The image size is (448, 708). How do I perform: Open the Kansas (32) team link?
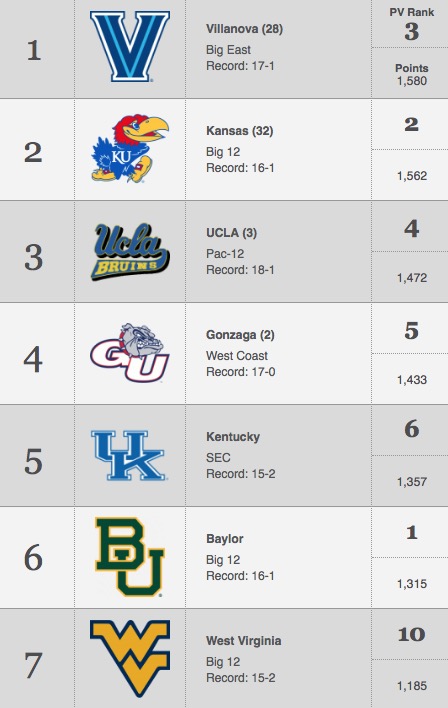coord(239,131)
